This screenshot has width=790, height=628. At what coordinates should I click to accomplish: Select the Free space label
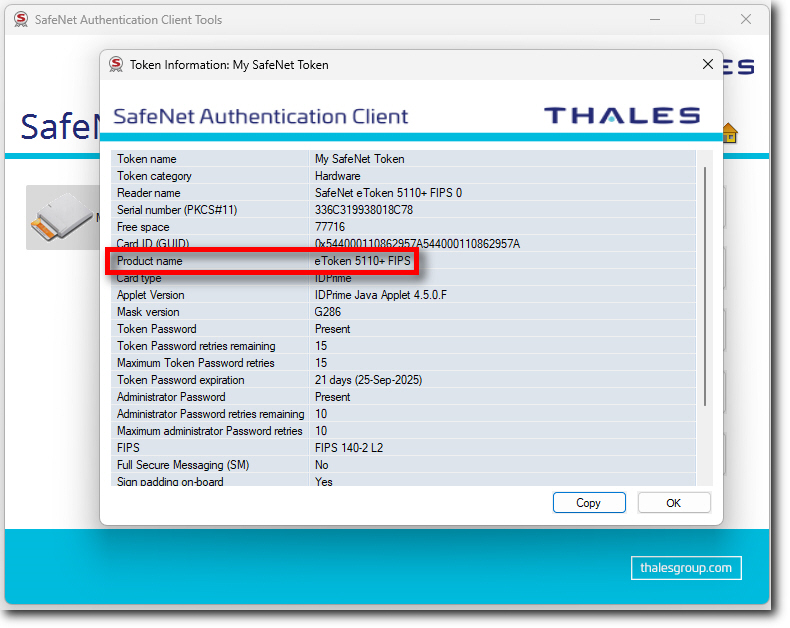(143, 227)
